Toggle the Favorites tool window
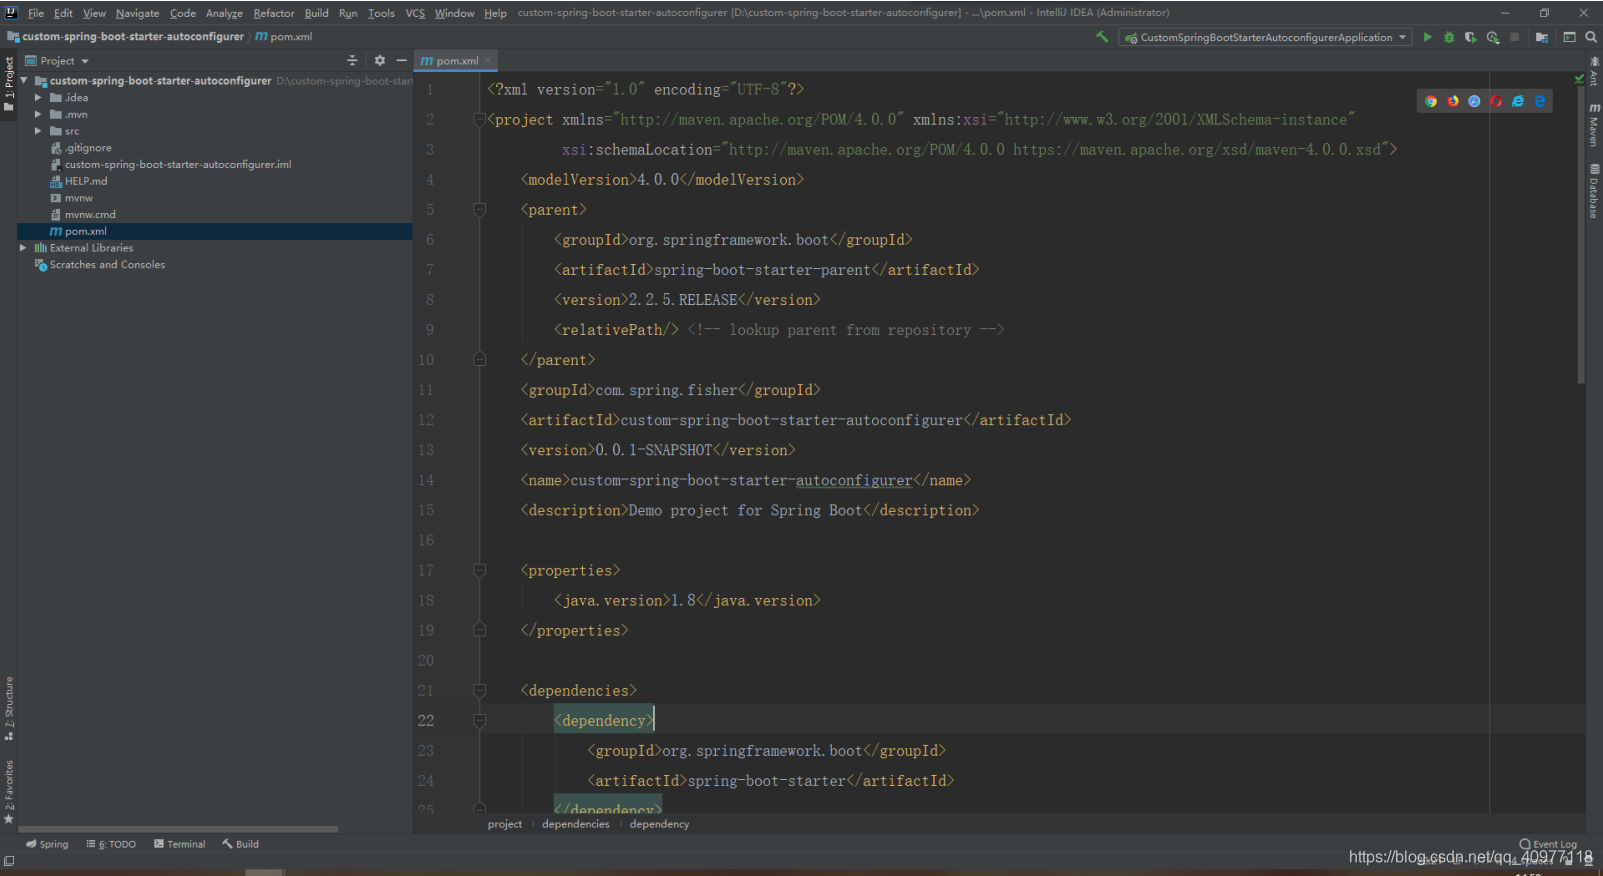This screenshot has height=876, width=1603. (8, 791)
